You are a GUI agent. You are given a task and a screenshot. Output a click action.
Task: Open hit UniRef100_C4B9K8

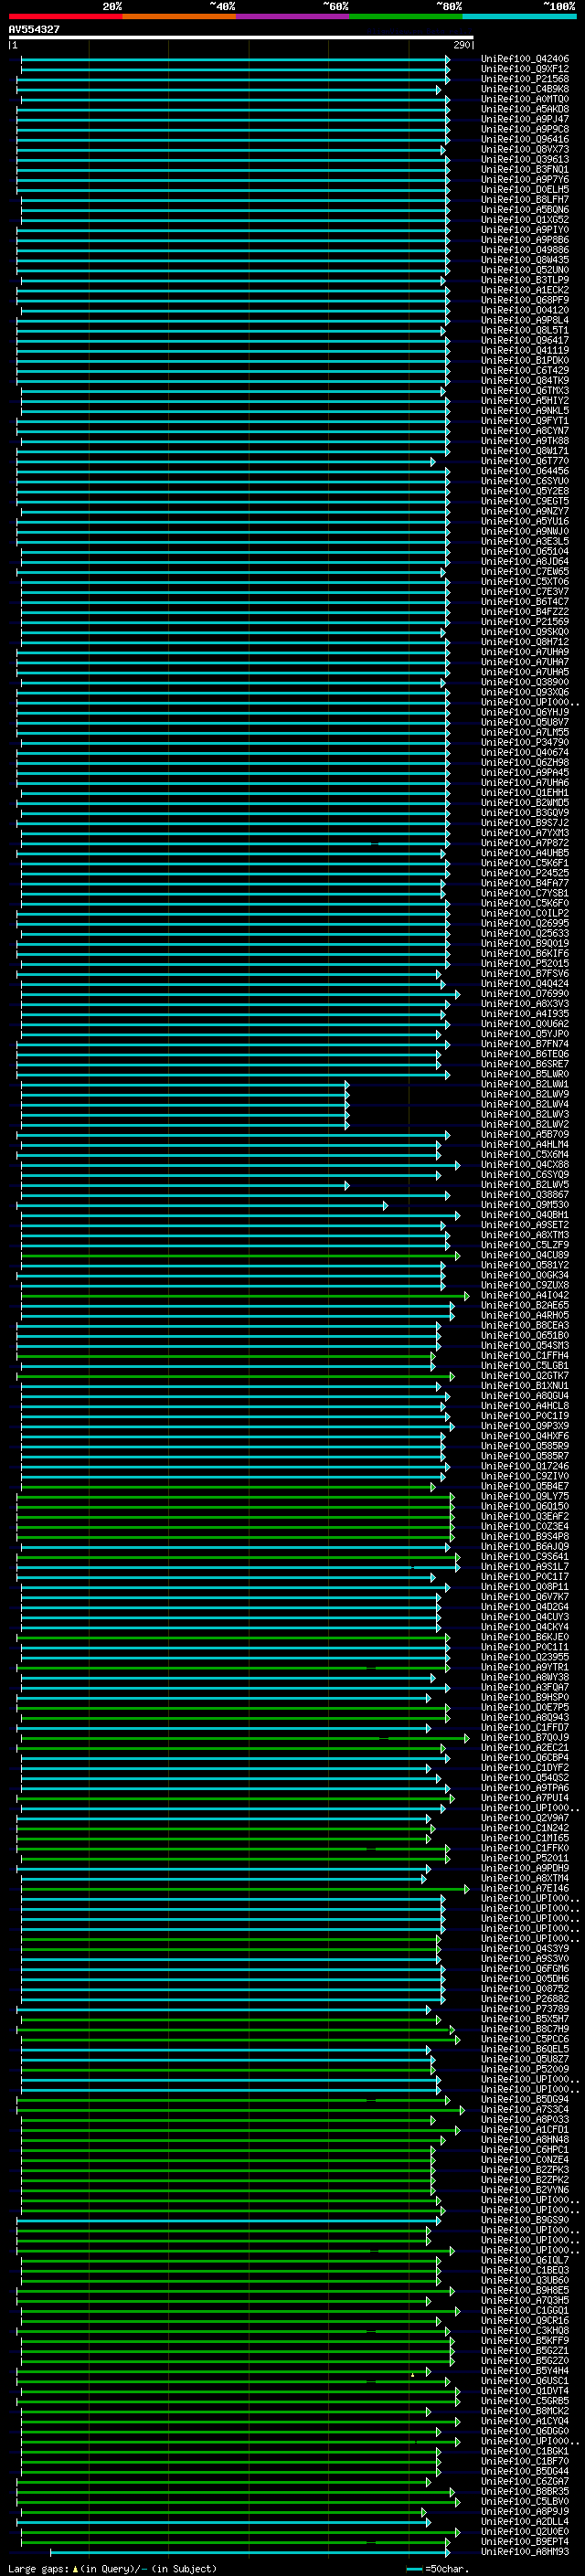[x=525, y=89]
